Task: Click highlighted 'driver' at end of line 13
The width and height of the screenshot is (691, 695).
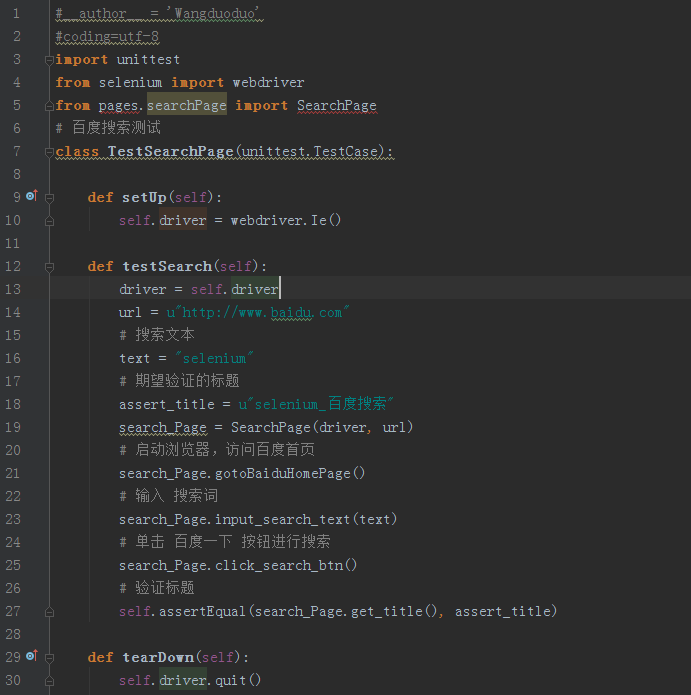Action: (x=255, y=289)
